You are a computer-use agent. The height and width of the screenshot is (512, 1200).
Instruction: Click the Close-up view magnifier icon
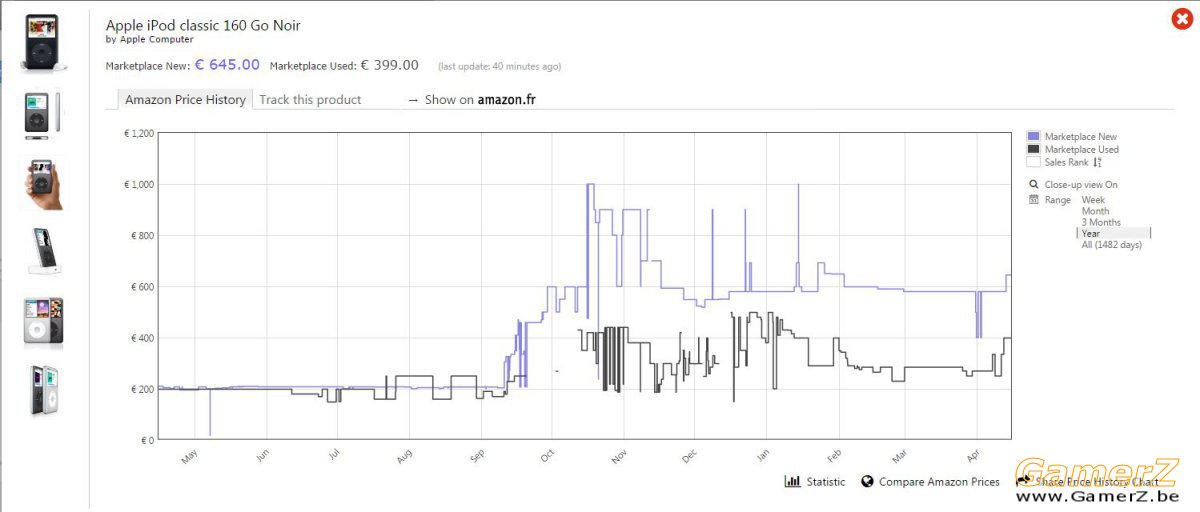[1033, 185]
